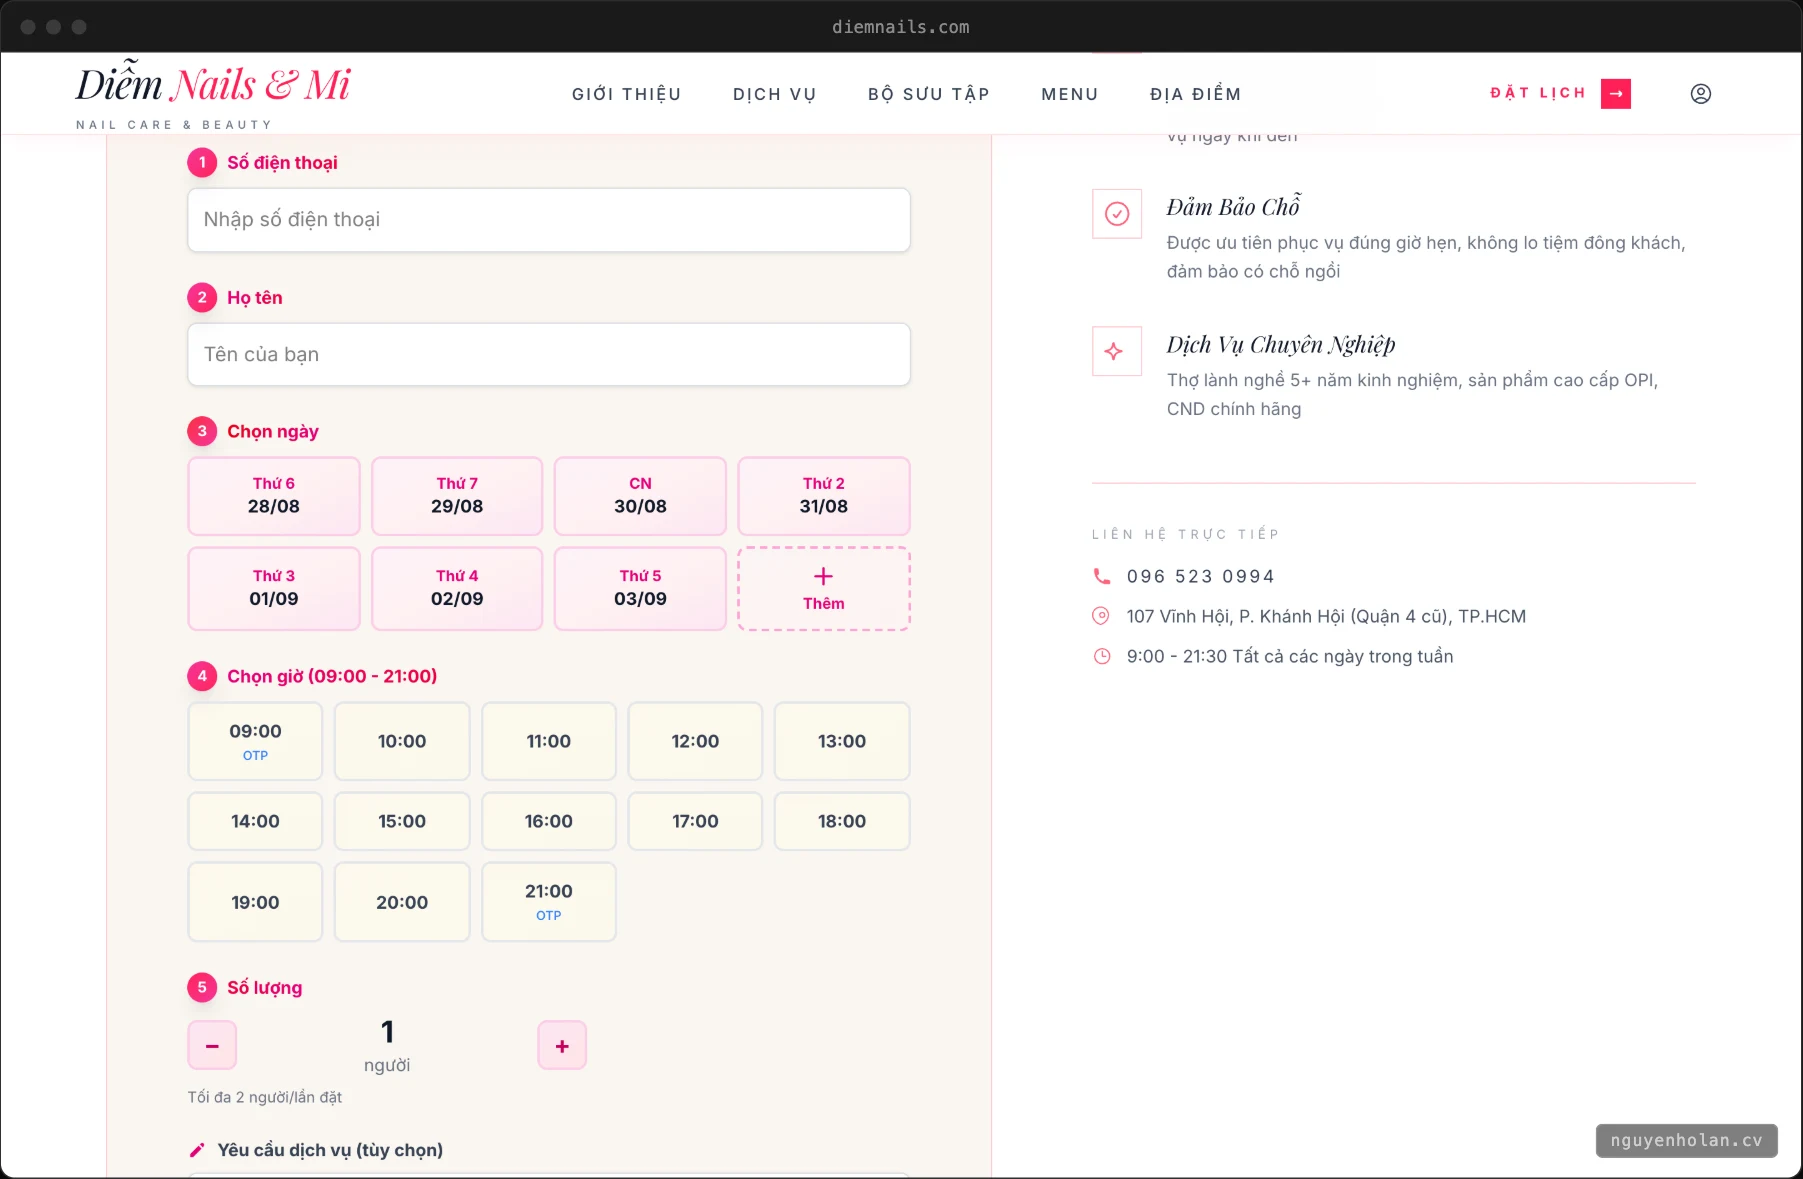Click the location pin icon by address

(1101, 616)
